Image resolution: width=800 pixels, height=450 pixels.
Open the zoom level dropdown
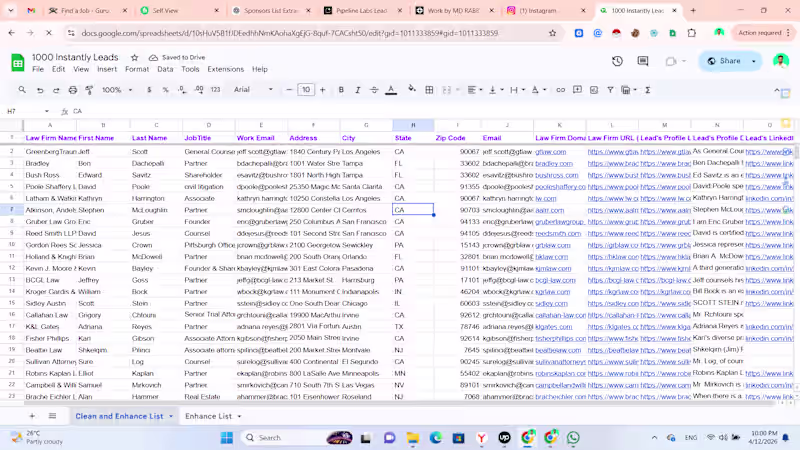(117, 90)
